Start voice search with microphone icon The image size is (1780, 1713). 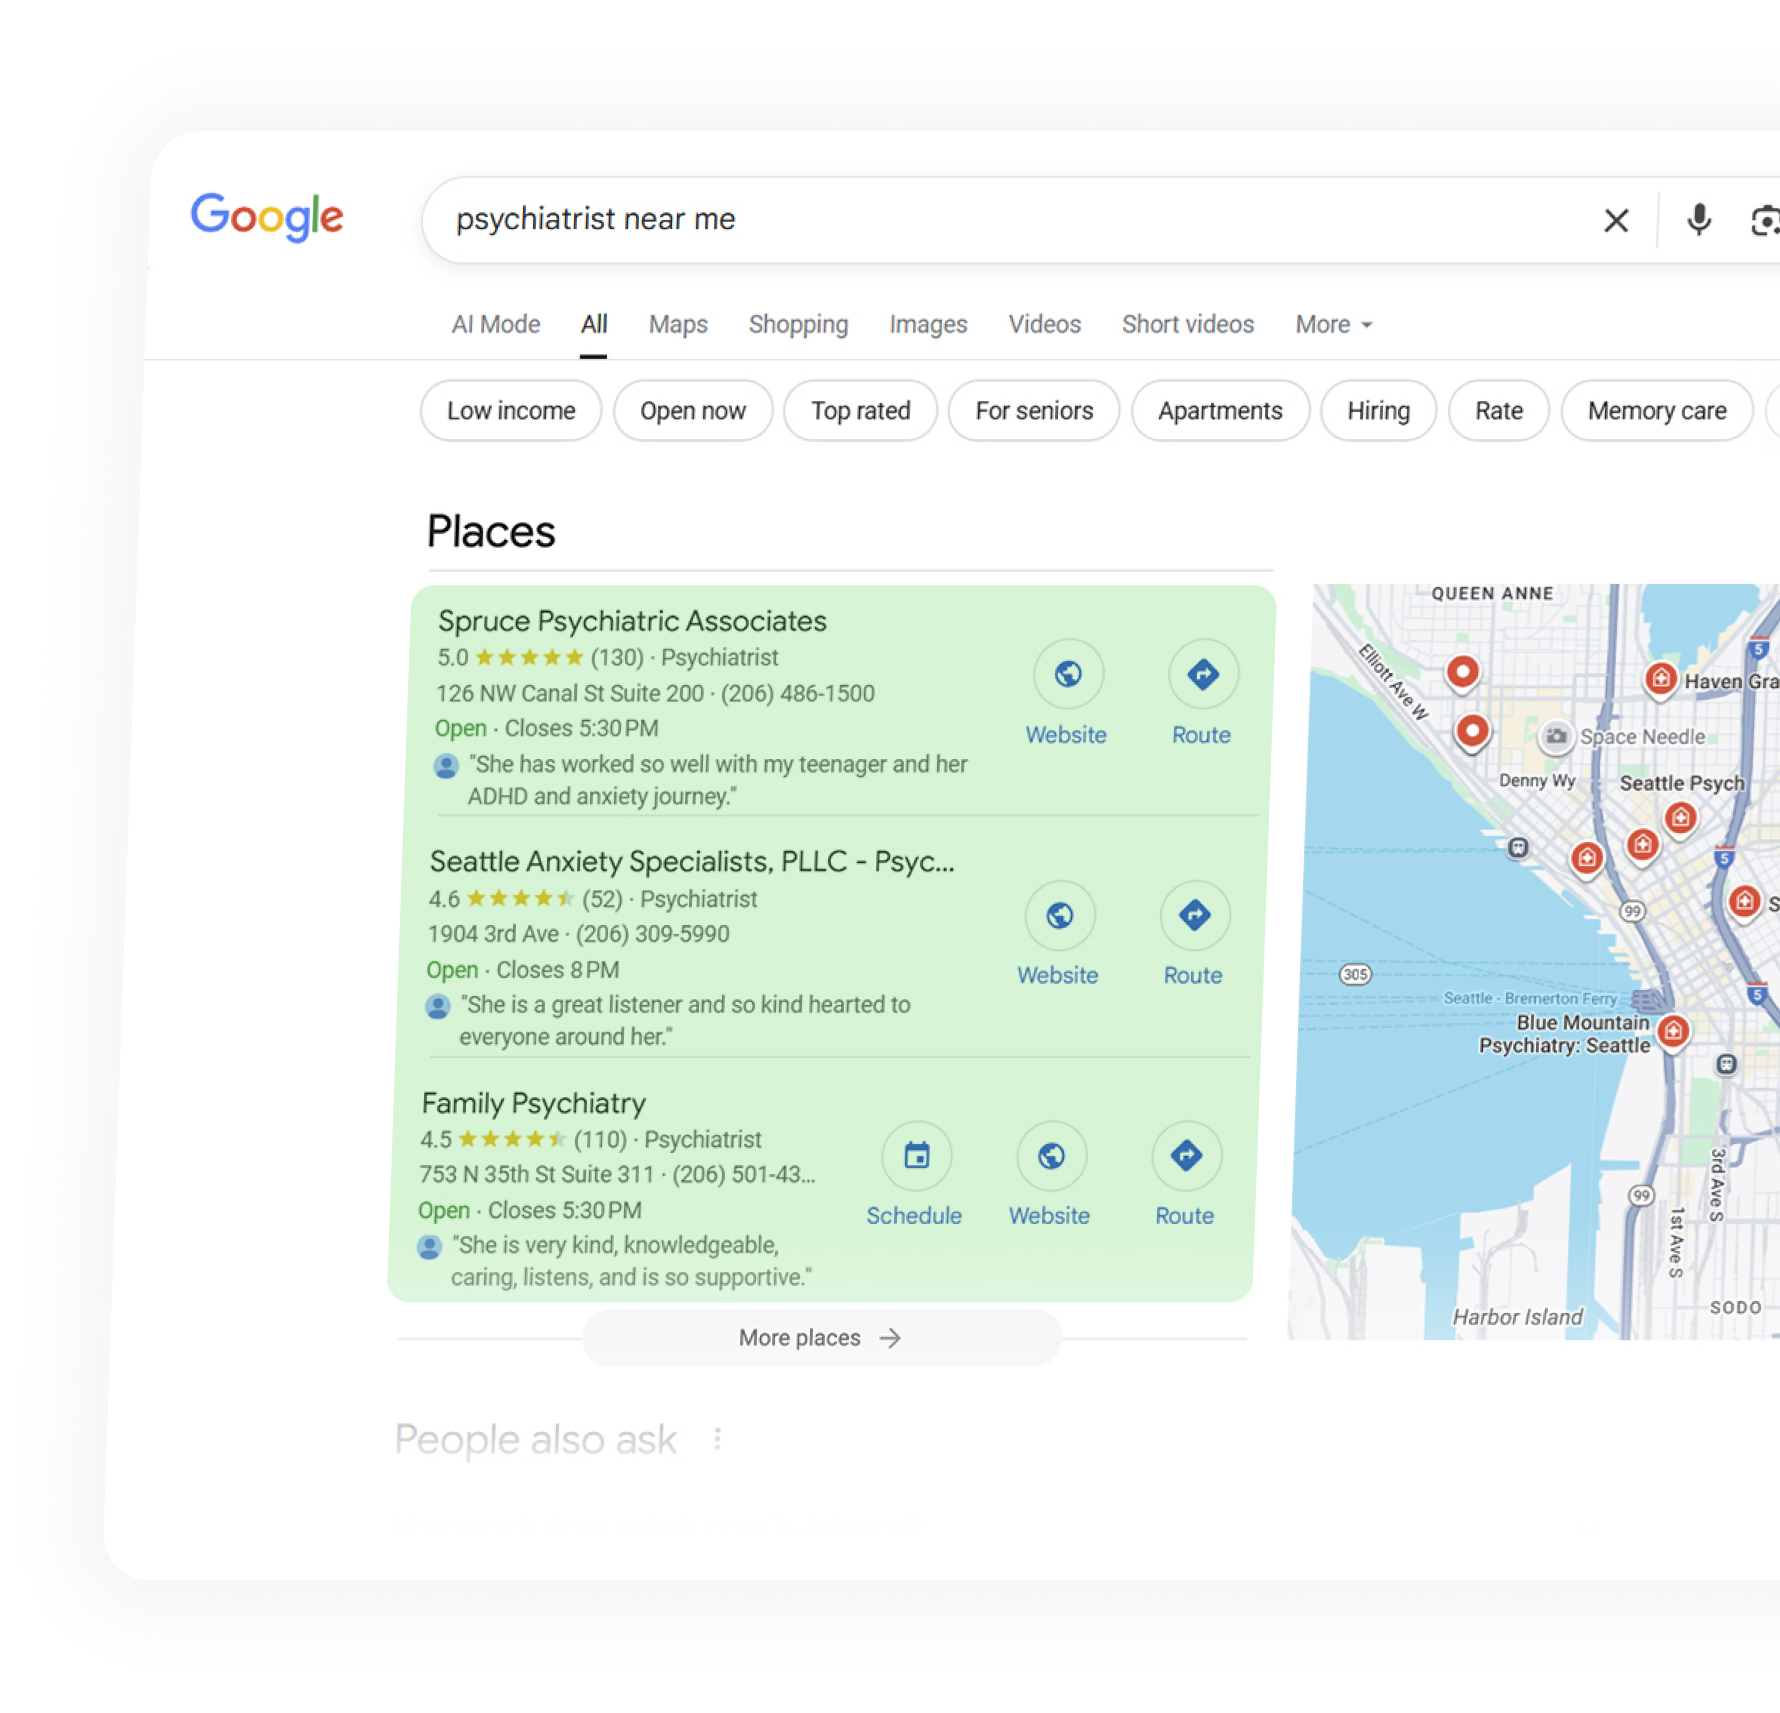(x=1698, y=220)
